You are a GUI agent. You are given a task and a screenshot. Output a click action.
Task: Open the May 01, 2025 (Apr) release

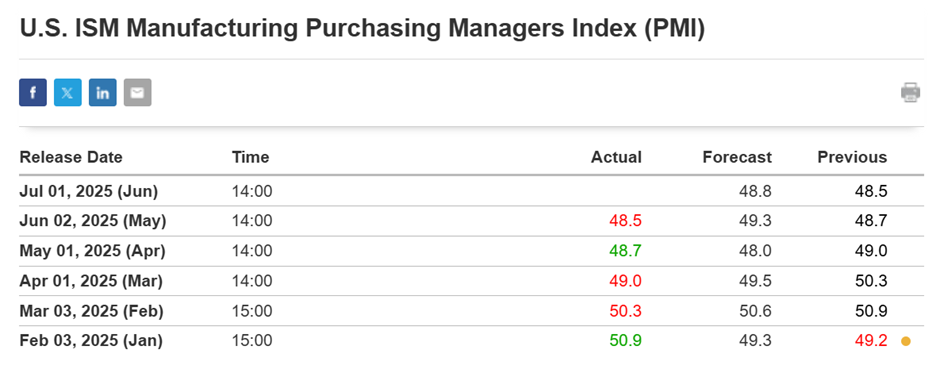(471, 251)
